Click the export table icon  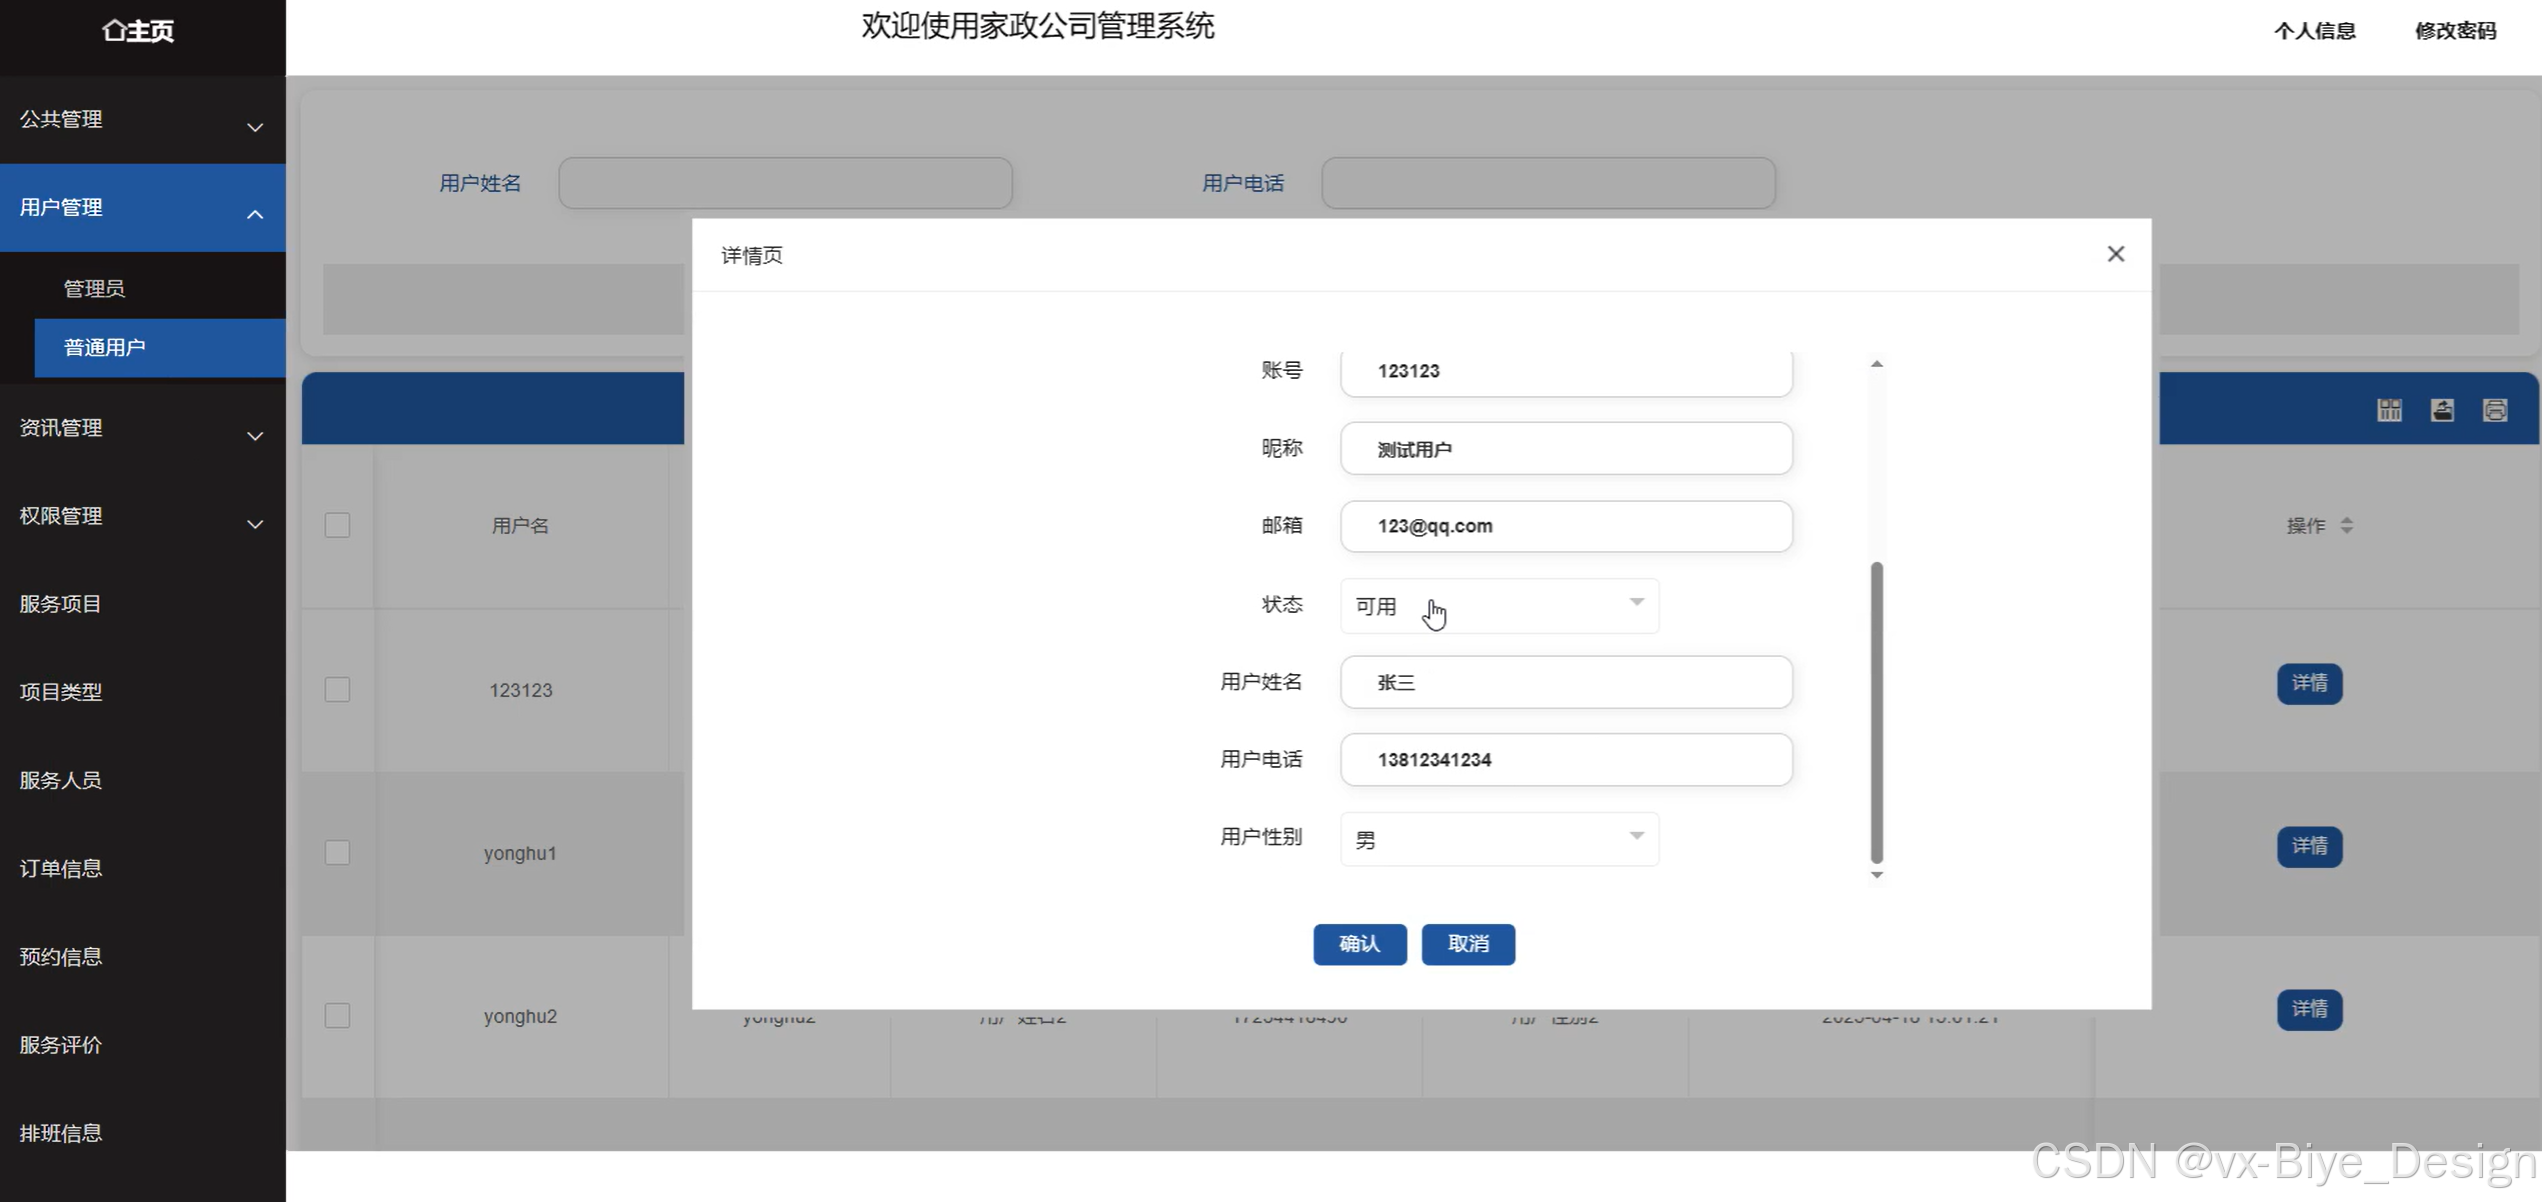coord(2442,410)
